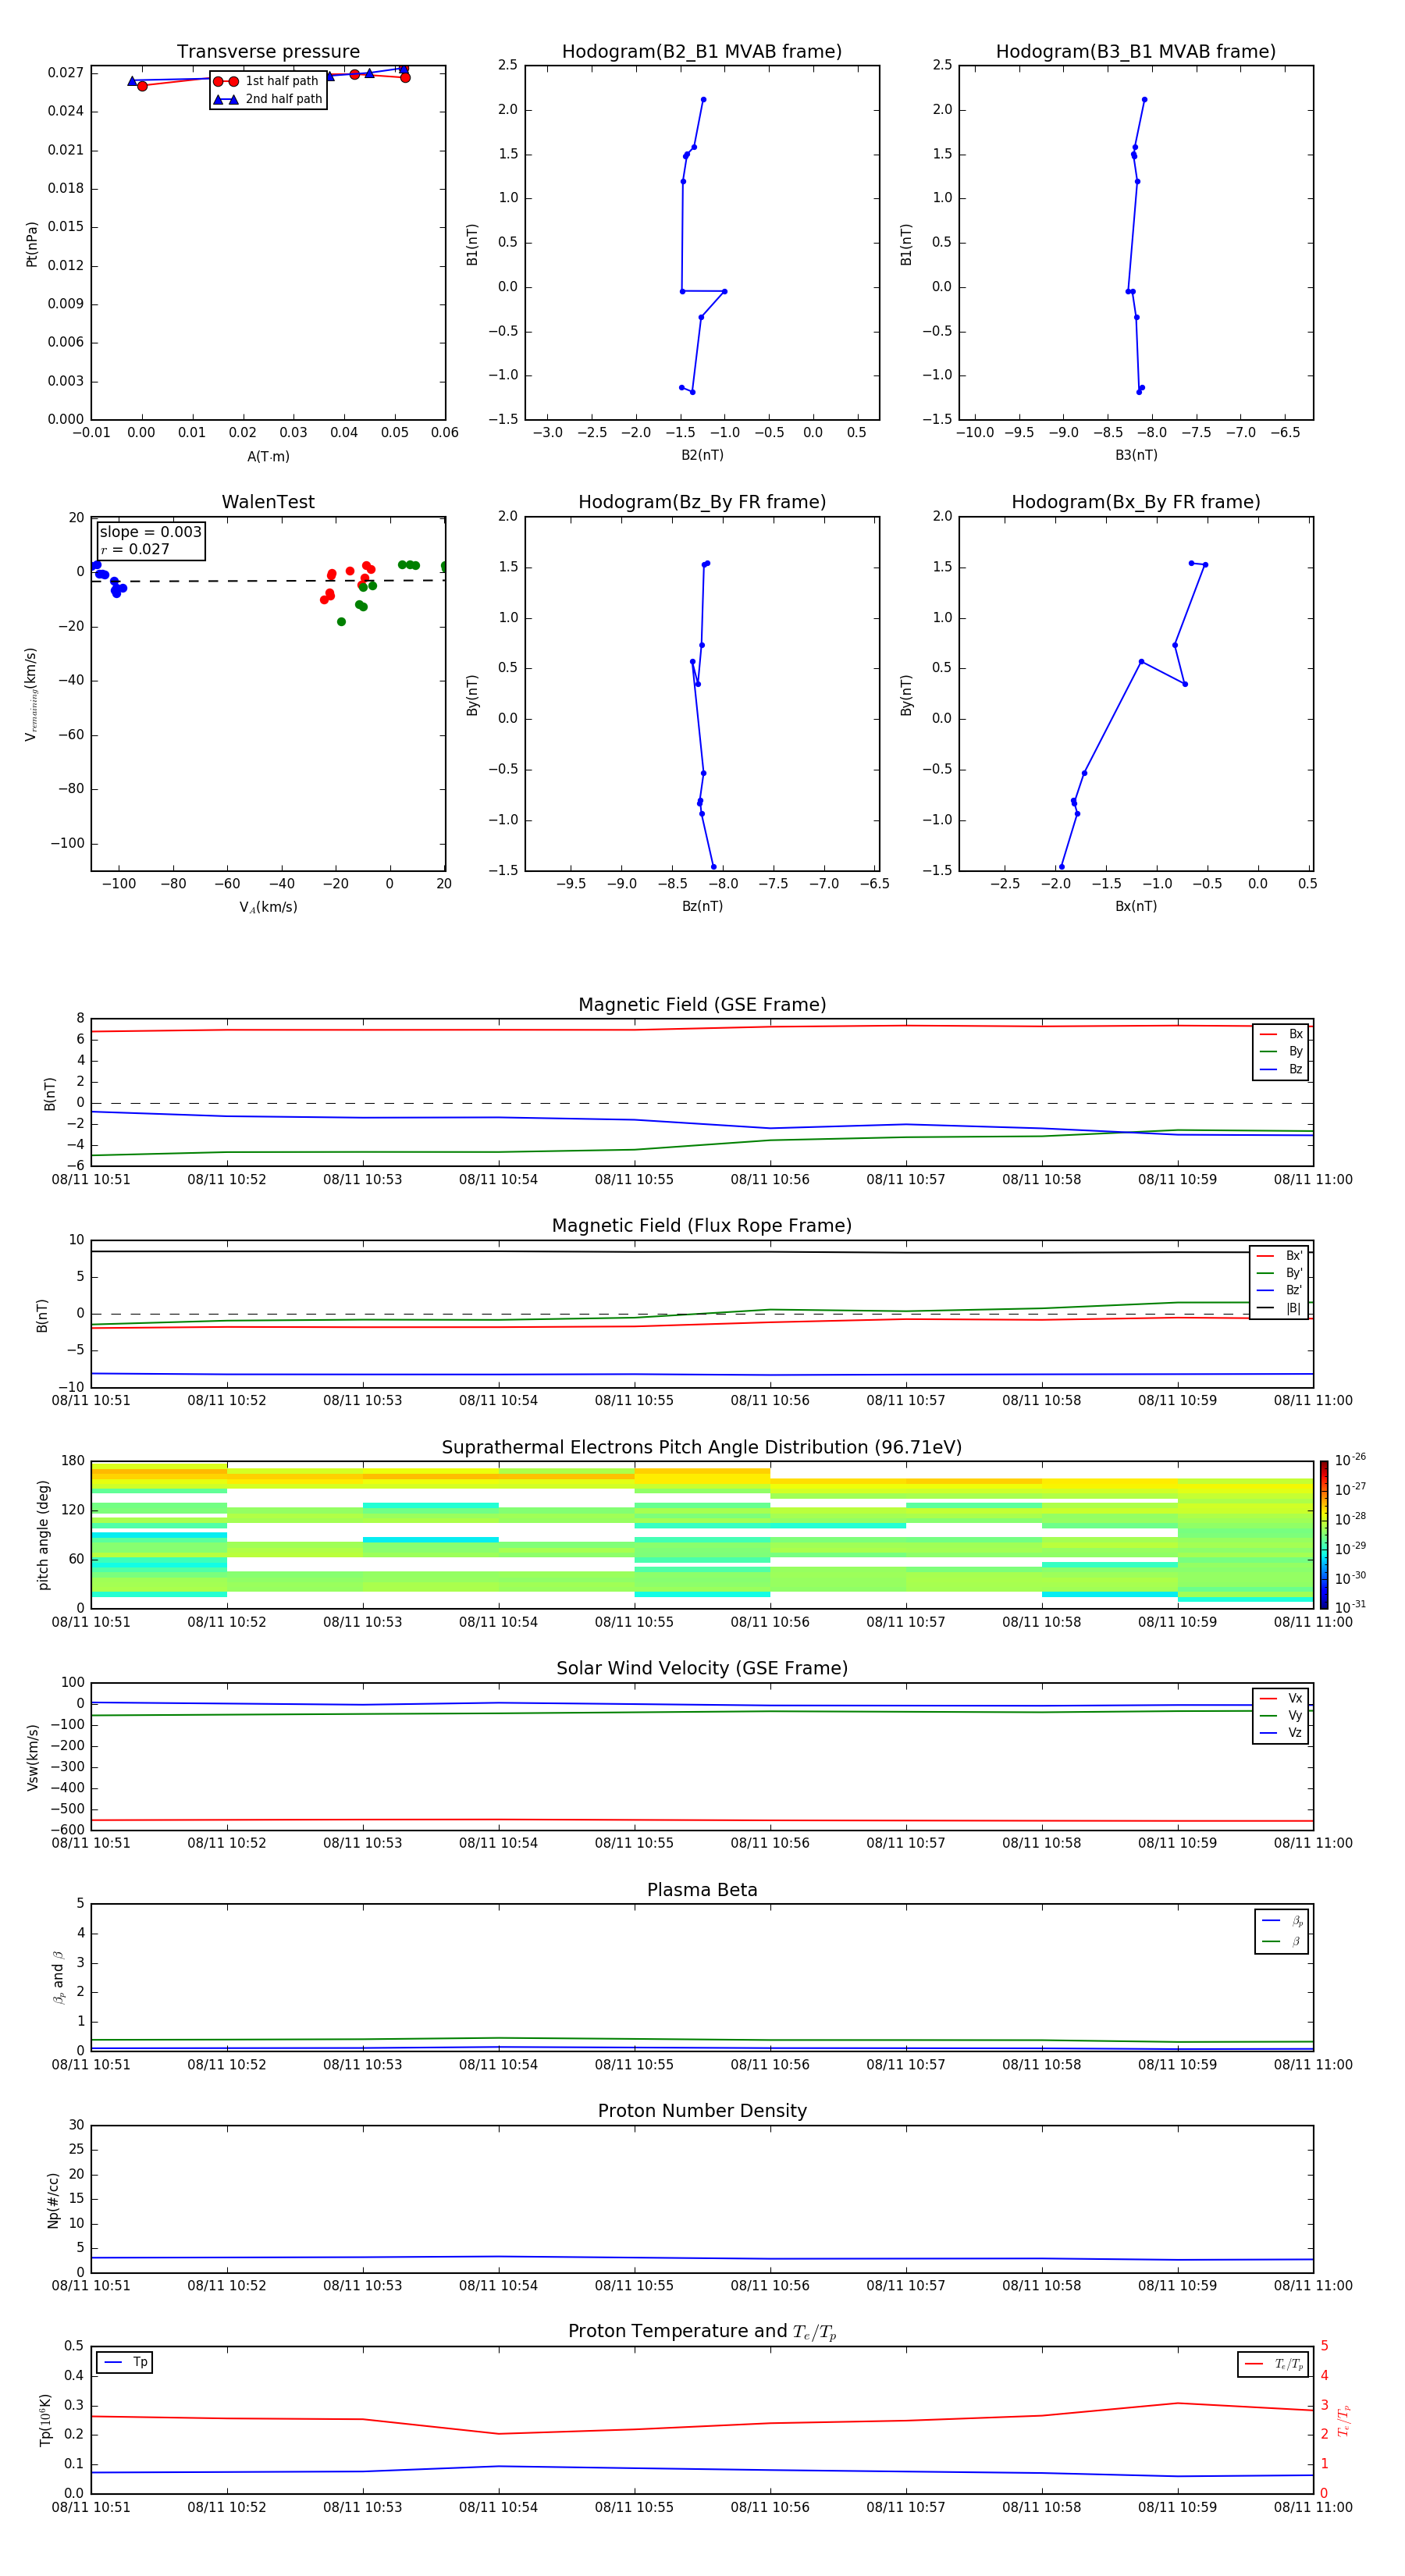This screenshot has height=2576, width=1405.
Task: Click the 'Np(#/cc)' axis label
Action: (53, 2200)
